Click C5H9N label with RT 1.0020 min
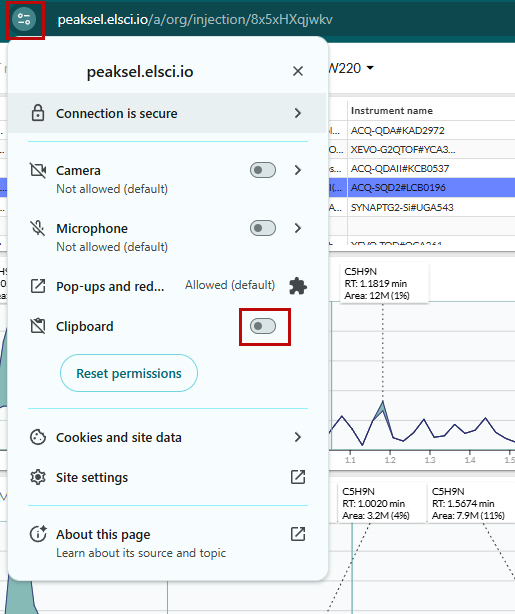The image size is (515, 614). point(376,503)
